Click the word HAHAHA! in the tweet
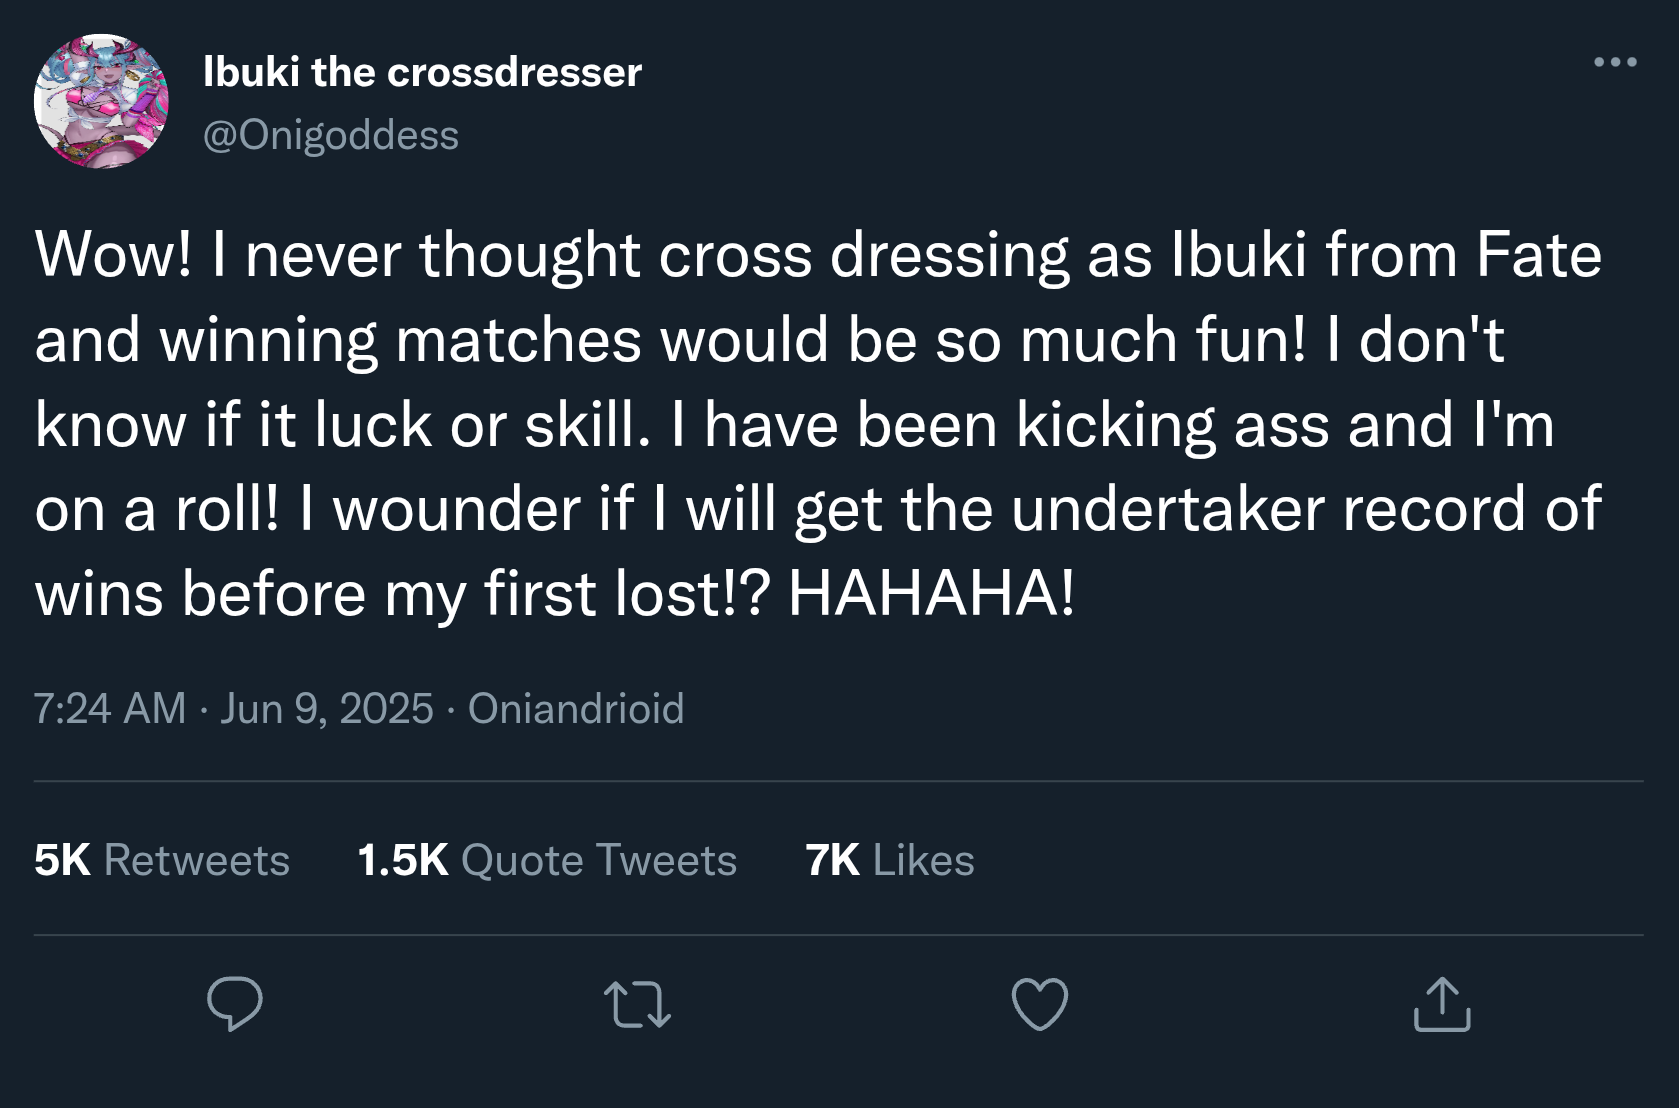Screen dimensions: 1679x1108 pos(931,594)
